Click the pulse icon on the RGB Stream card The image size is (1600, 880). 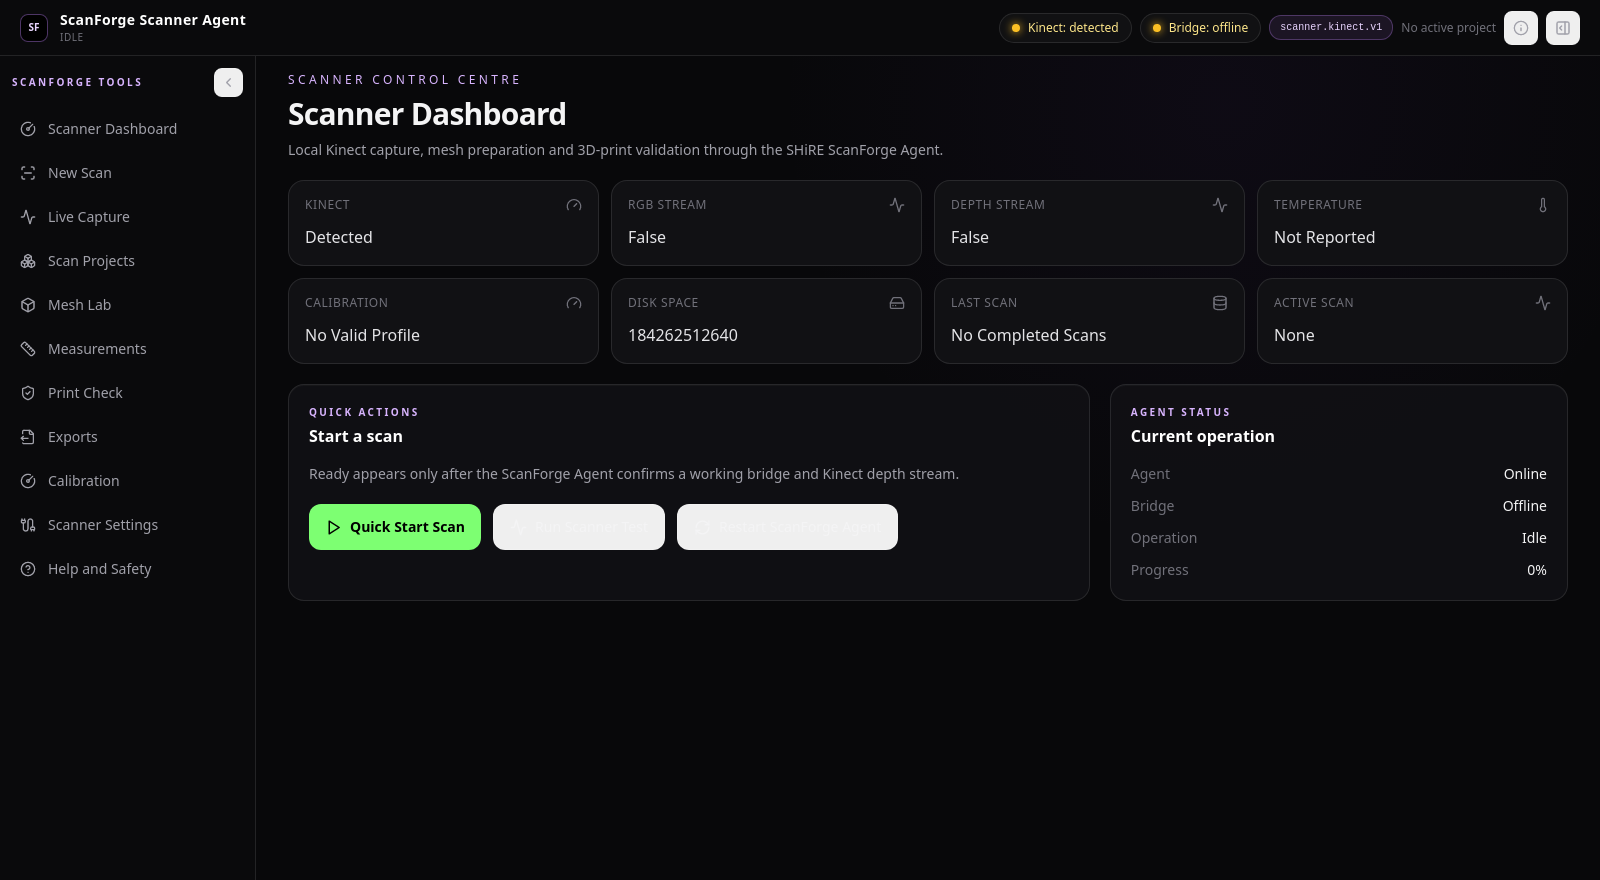pos(897,205)
